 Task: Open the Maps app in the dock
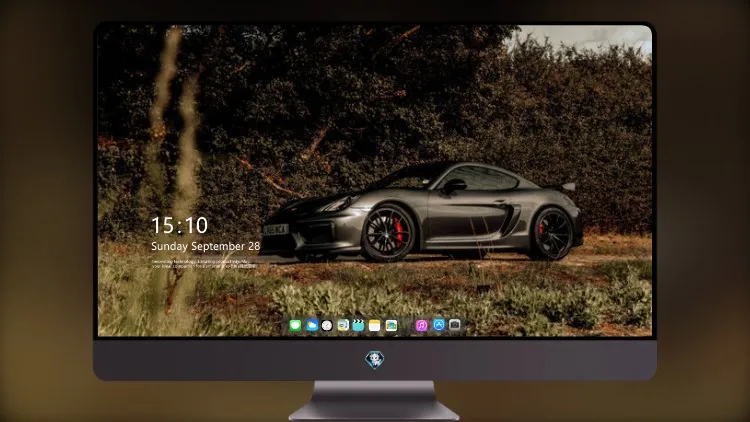[x=343, y=326]
